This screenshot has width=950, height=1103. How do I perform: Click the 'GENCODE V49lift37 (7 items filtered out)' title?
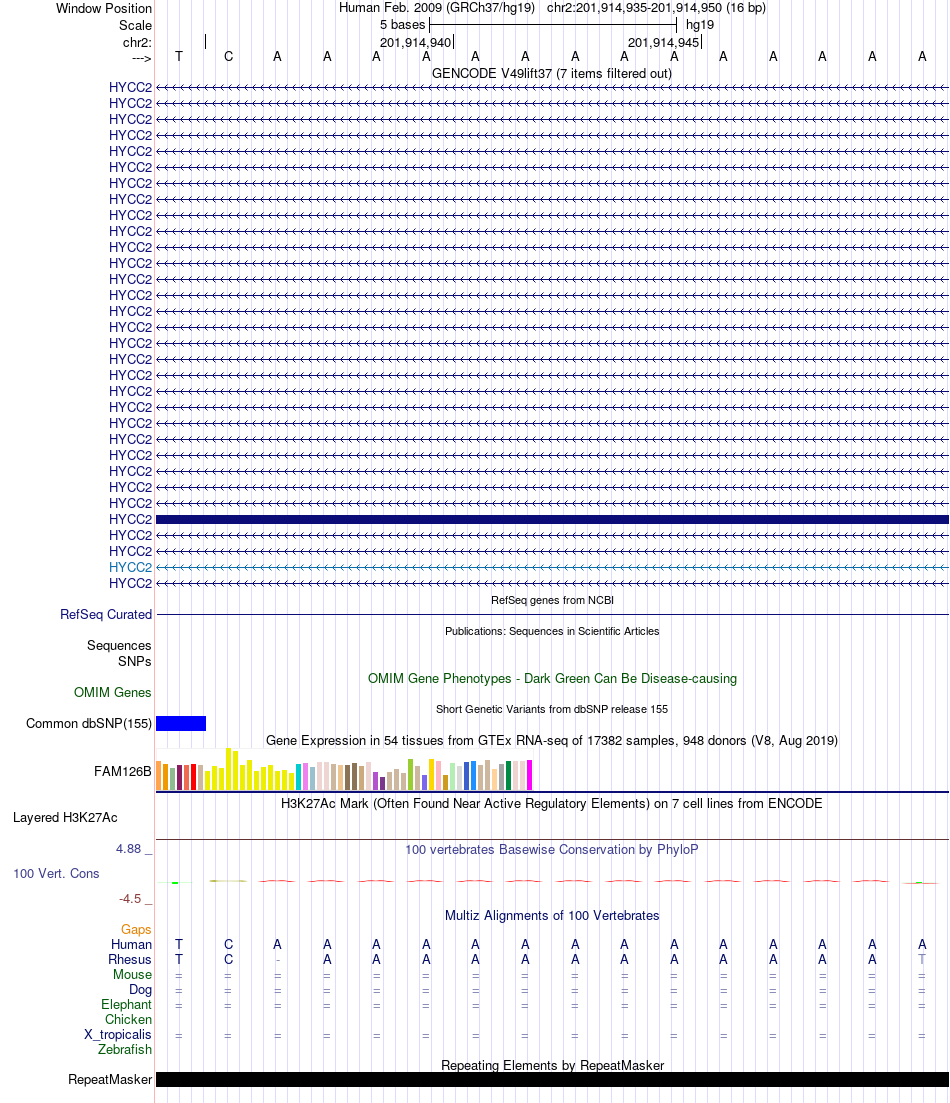tap(552, 73)
